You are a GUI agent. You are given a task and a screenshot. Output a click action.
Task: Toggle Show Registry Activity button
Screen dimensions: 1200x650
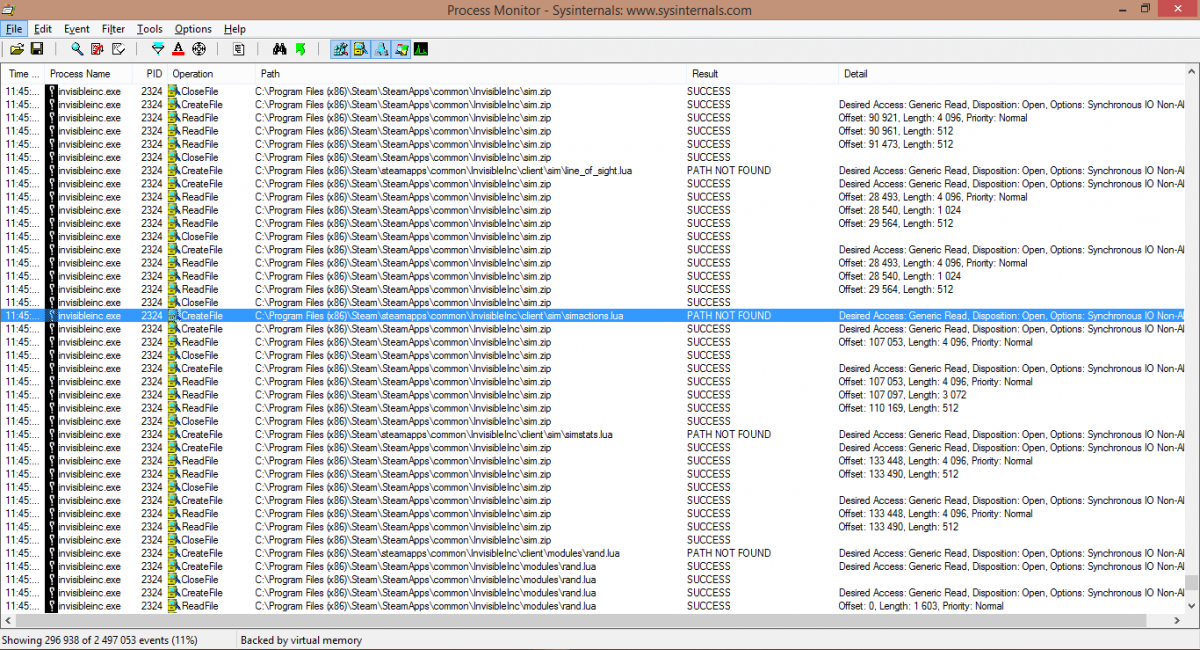pos(340,49)
